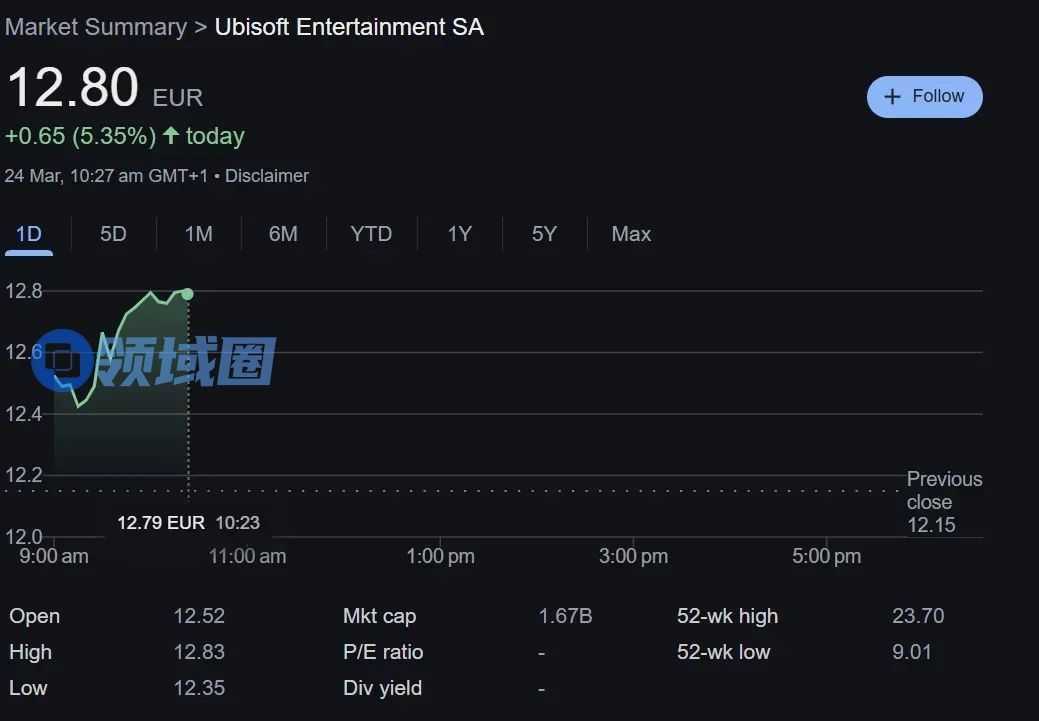Click the green up arrow beside today

point(171,135)
